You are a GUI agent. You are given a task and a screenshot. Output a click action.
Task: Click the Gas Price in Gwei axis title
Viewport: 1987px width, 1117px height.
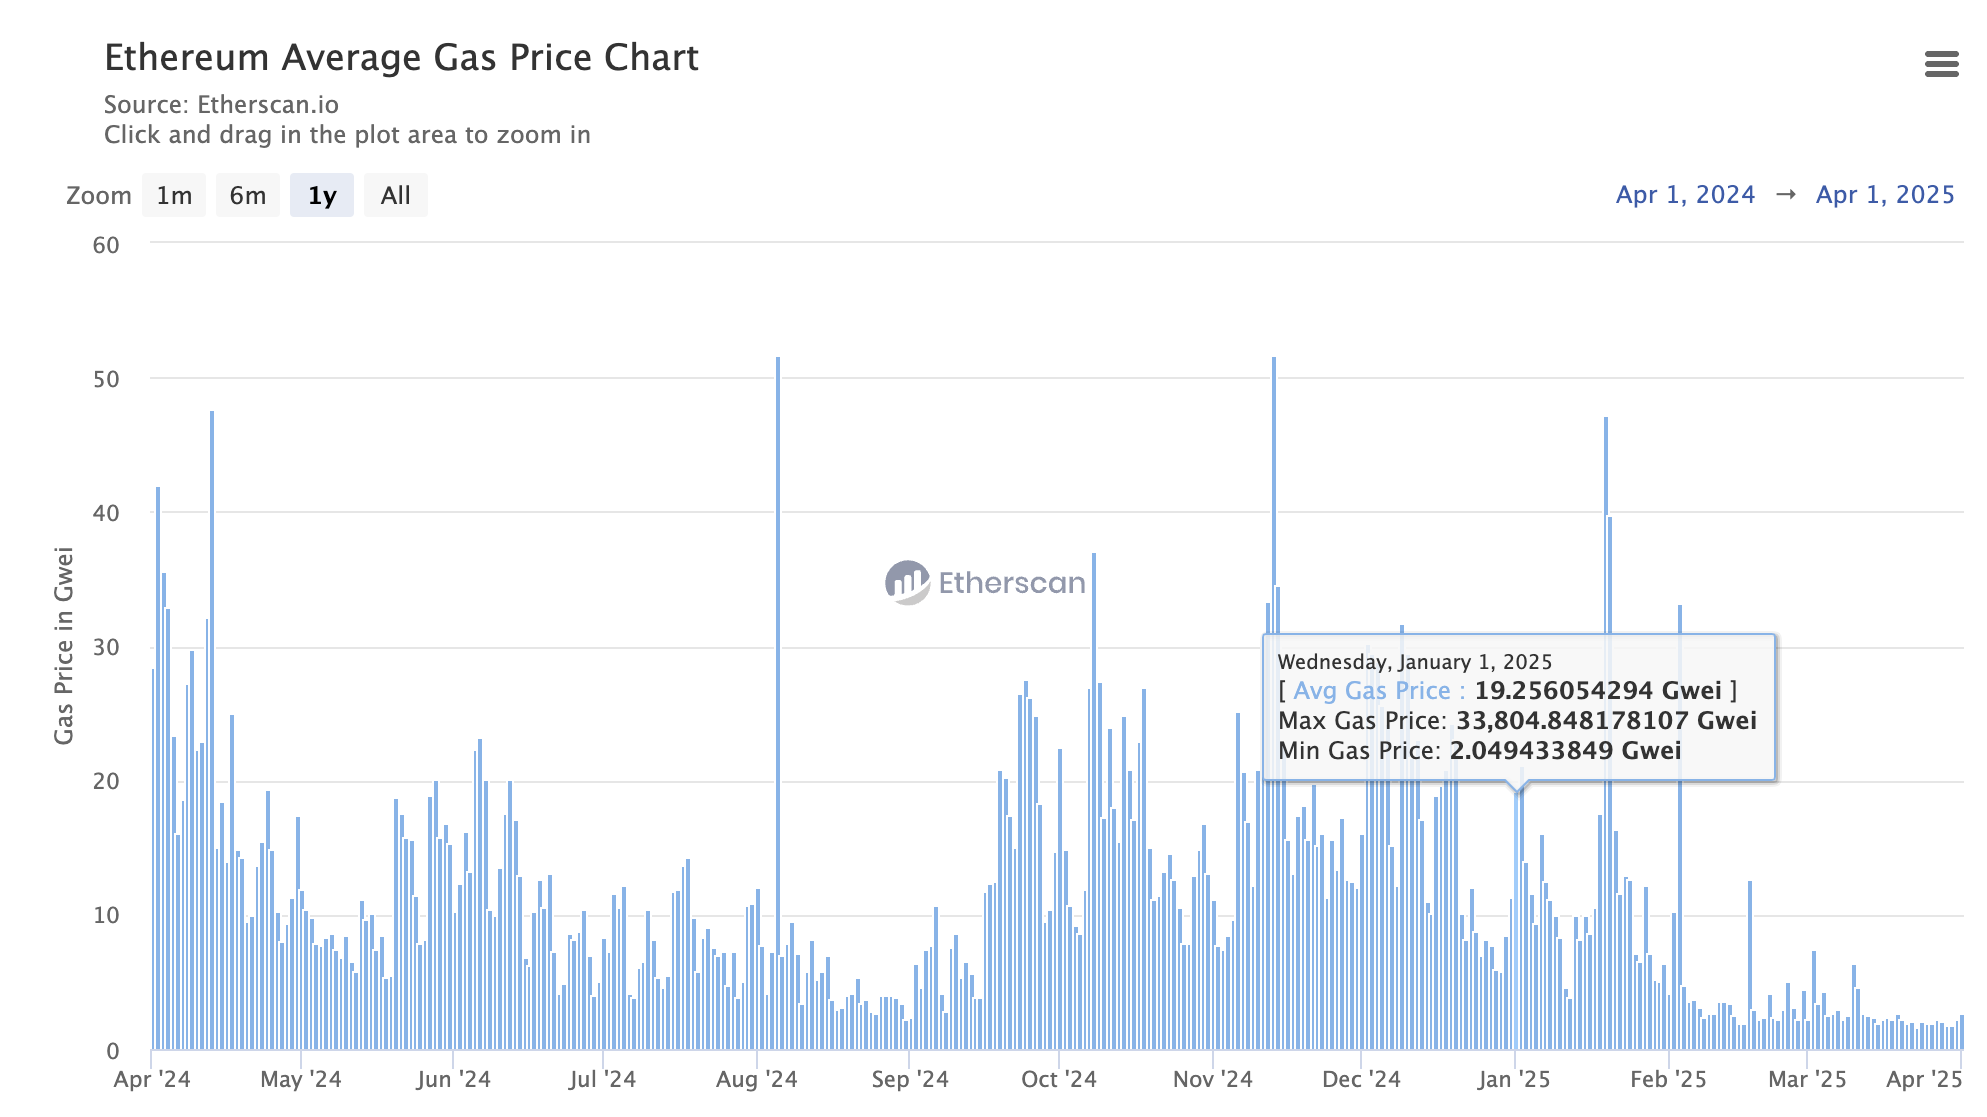tap(64, 645)
